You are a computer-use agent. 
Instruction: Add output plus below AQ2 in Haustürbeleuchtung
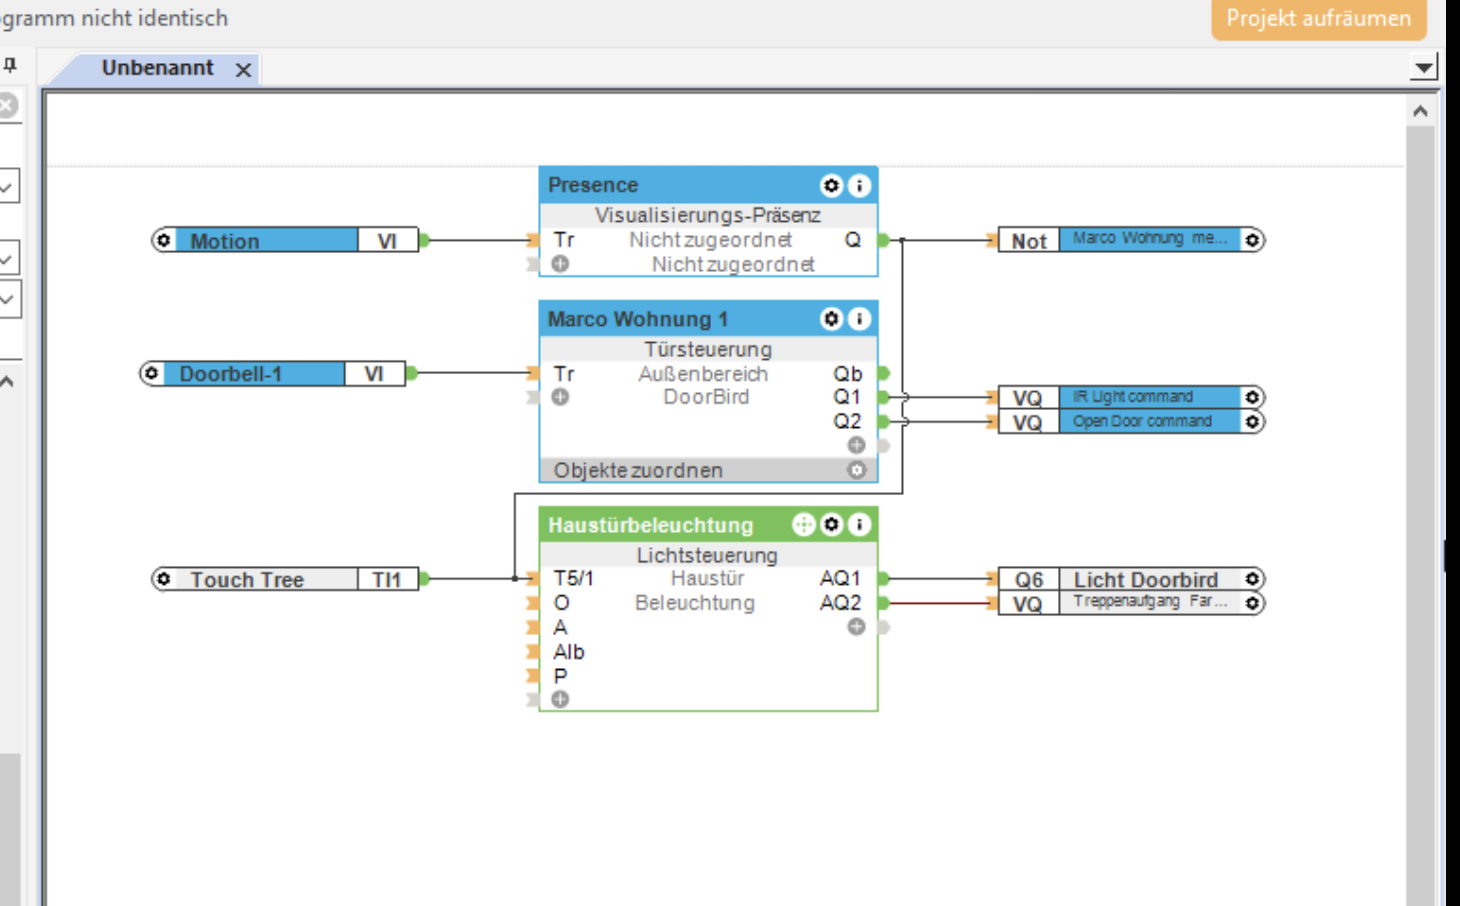(x=856, y=627)
